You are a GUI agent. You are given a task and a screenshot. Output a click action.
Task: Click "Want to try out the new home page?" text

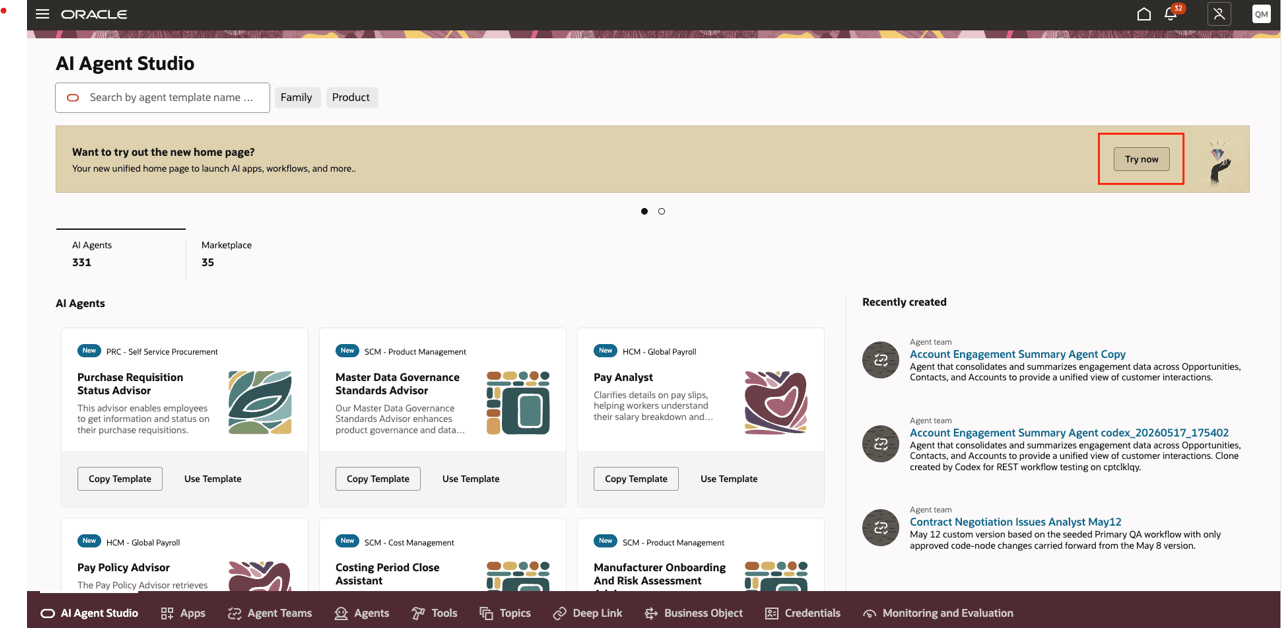163,152
